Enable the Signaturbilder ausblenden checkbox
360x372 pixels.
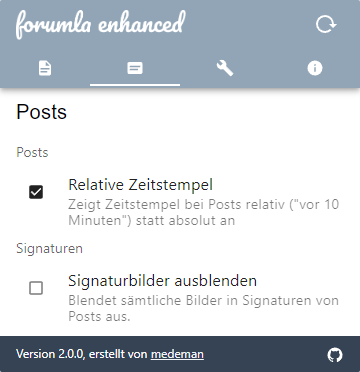click(x=36, y=288)
